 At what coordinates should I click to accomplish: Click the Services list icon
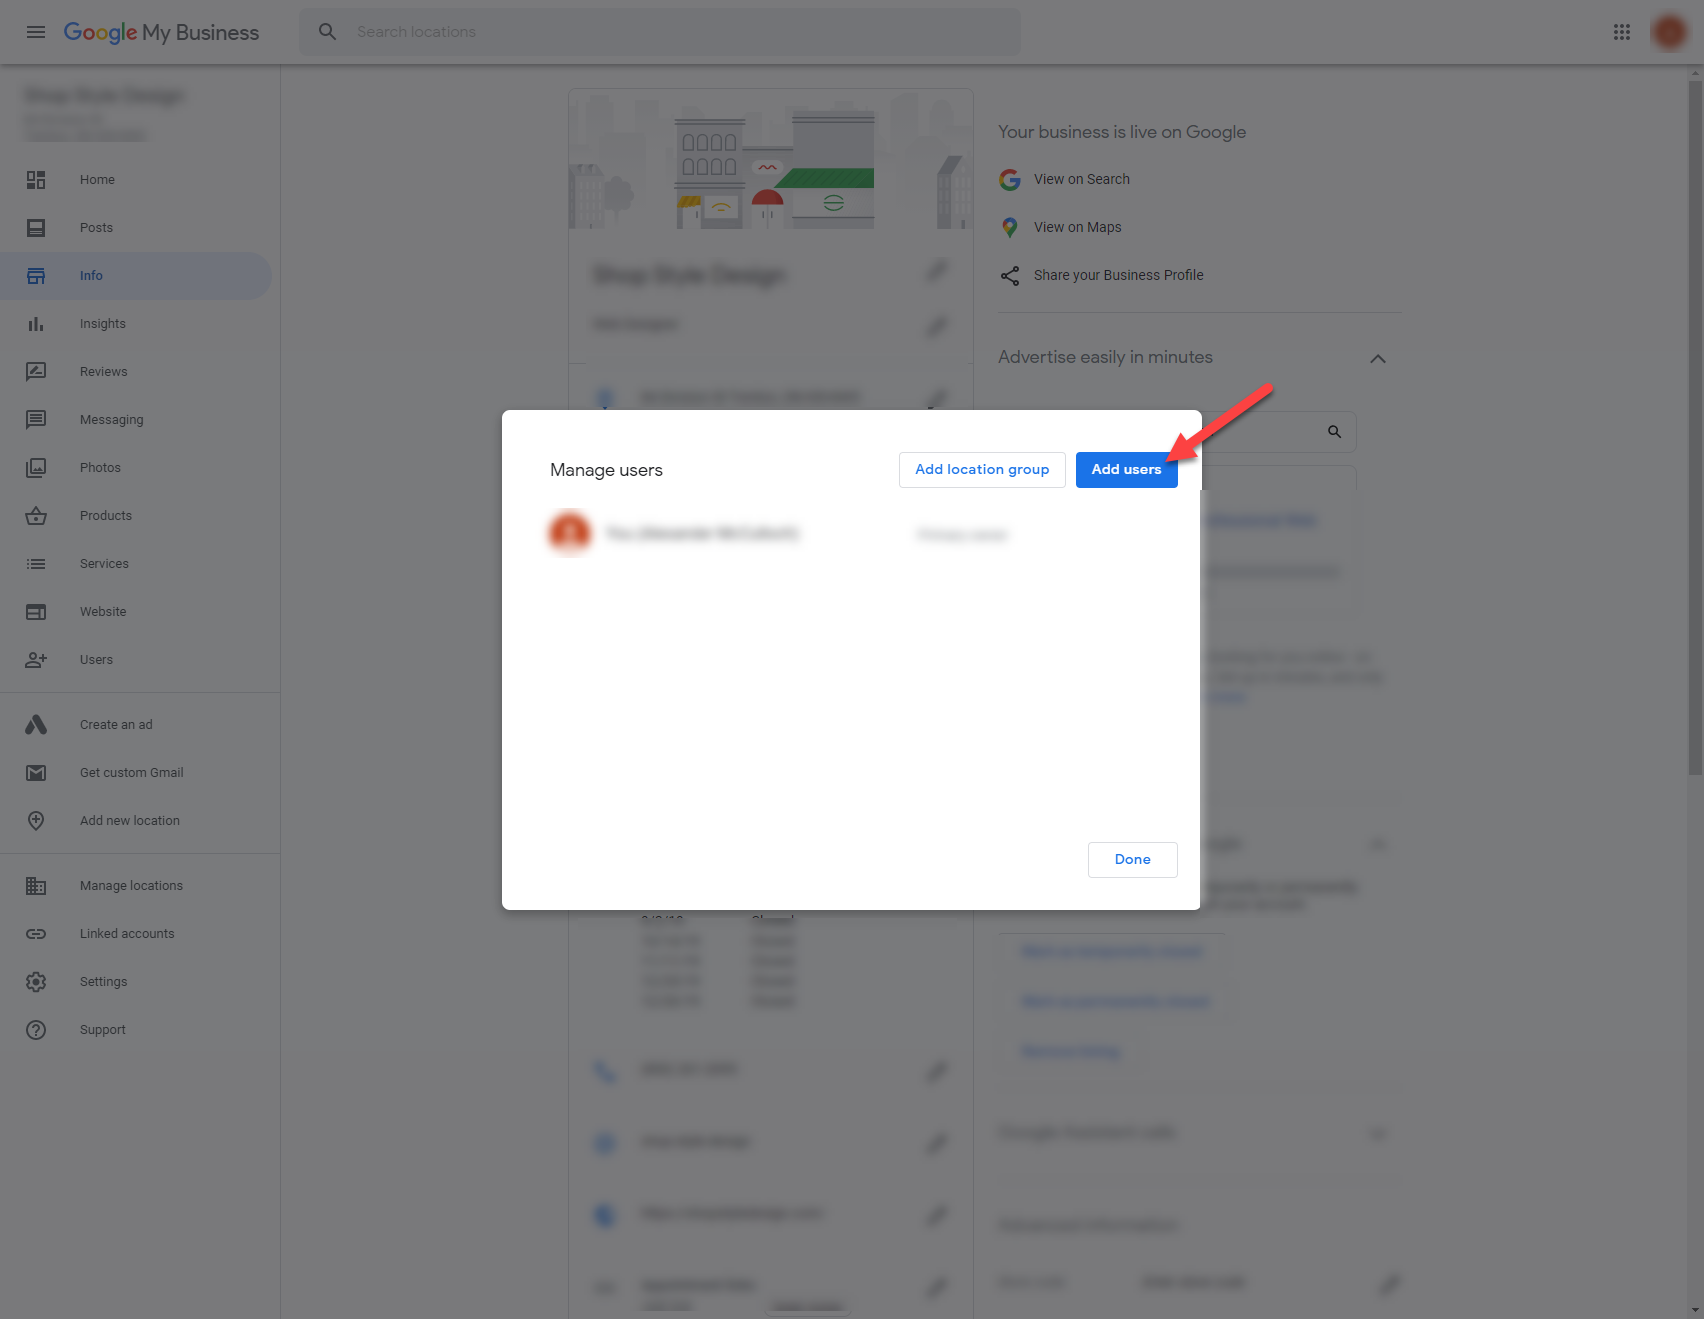point(36,564)
